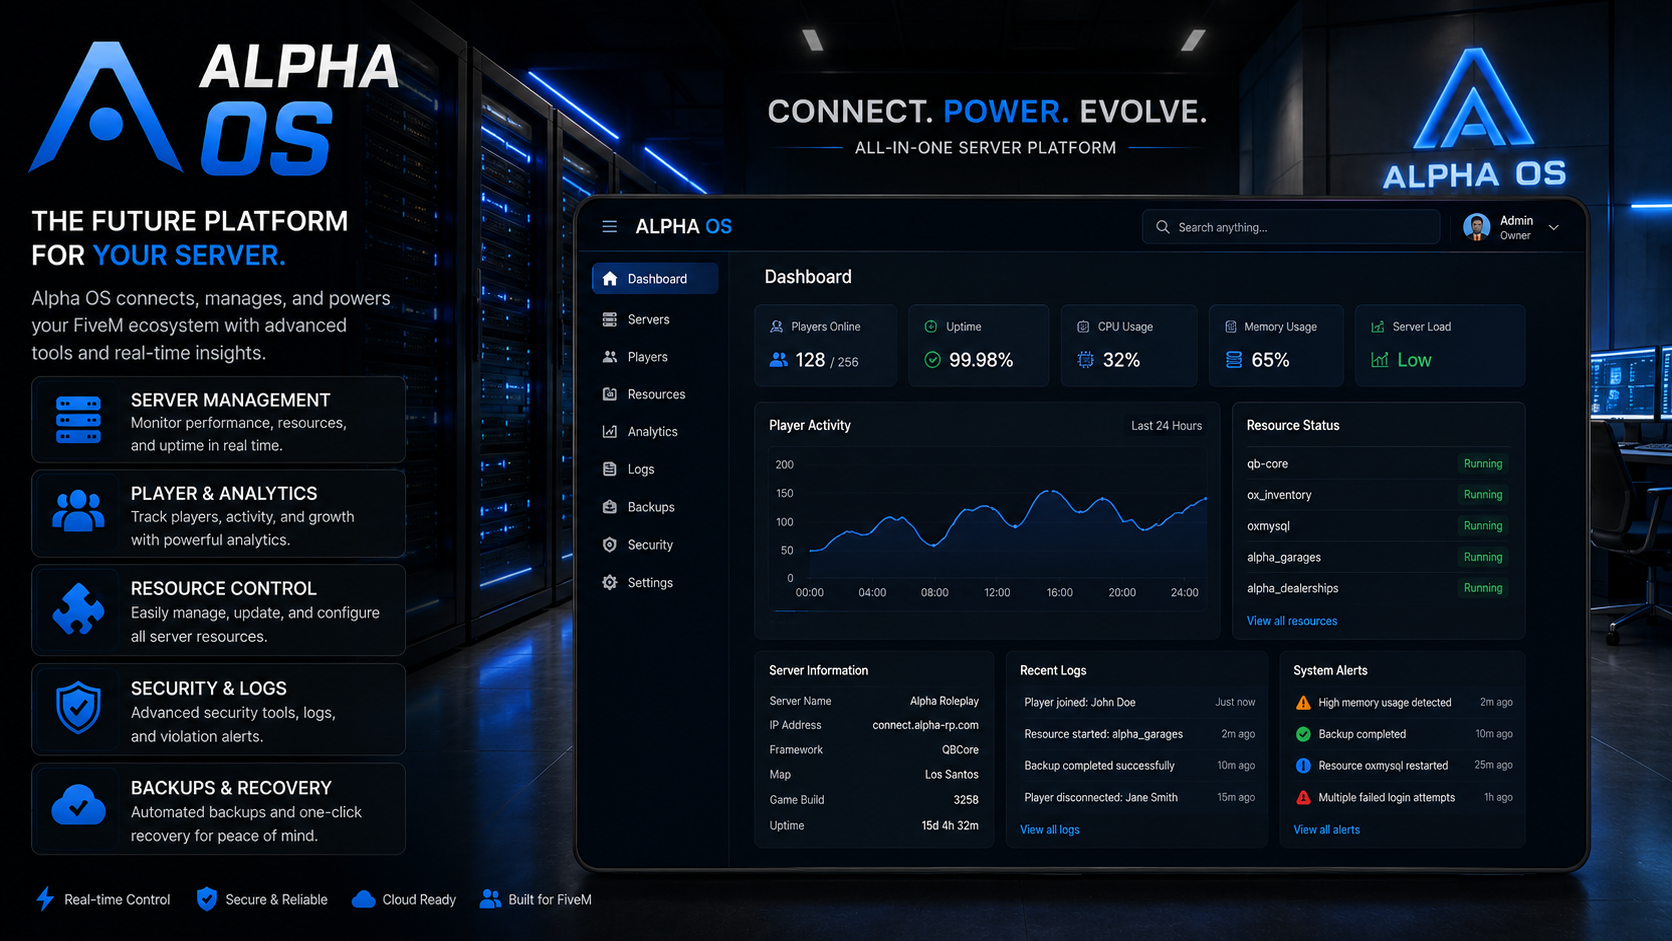Go to the Servers menu item

point(655,320)
